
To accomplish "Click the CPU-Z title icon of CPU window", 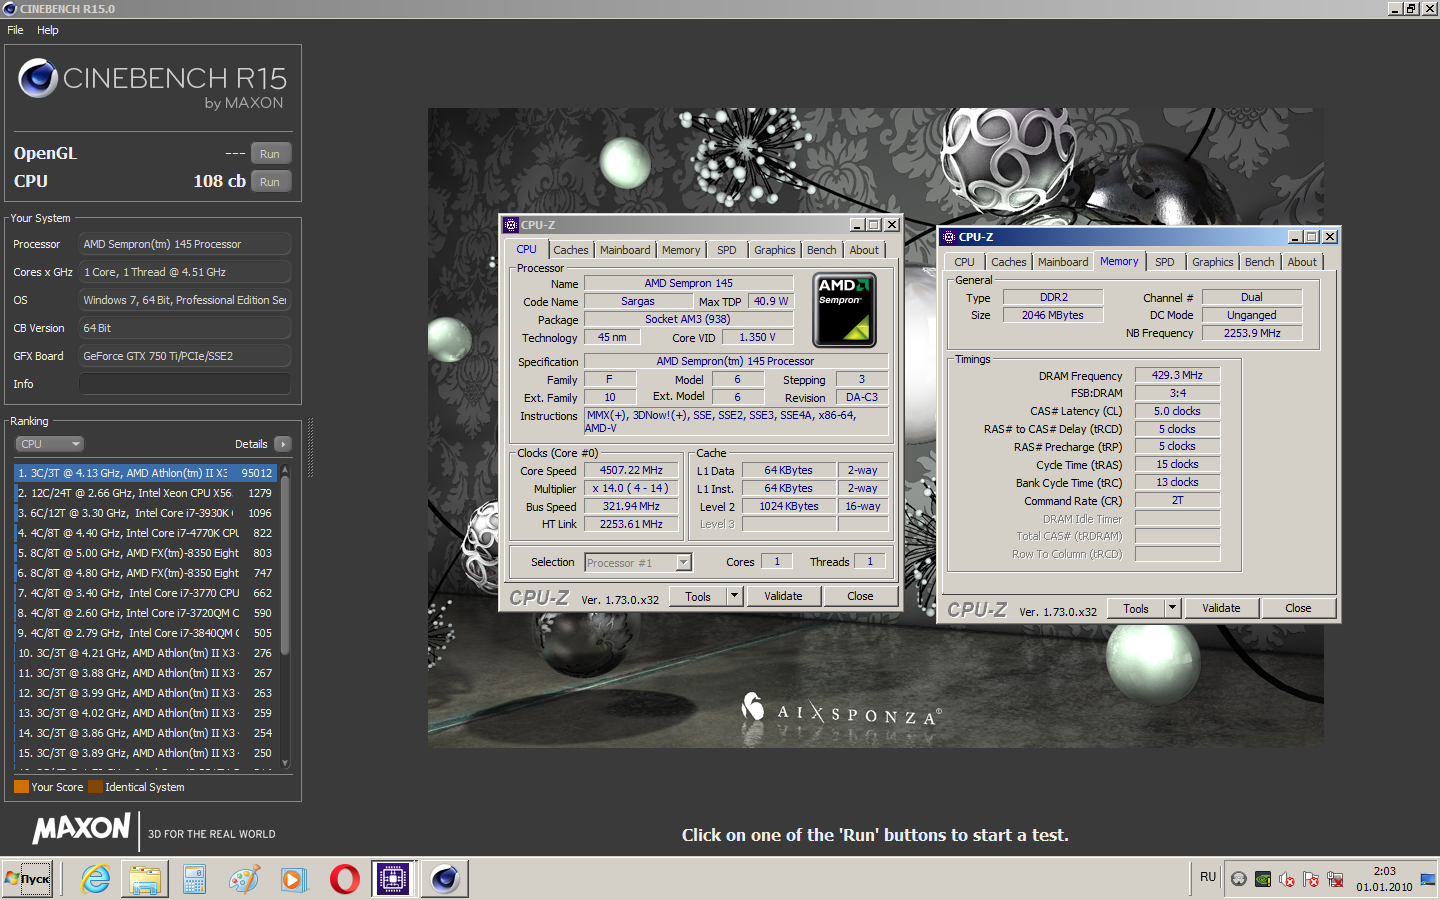I will coord(511,225).
